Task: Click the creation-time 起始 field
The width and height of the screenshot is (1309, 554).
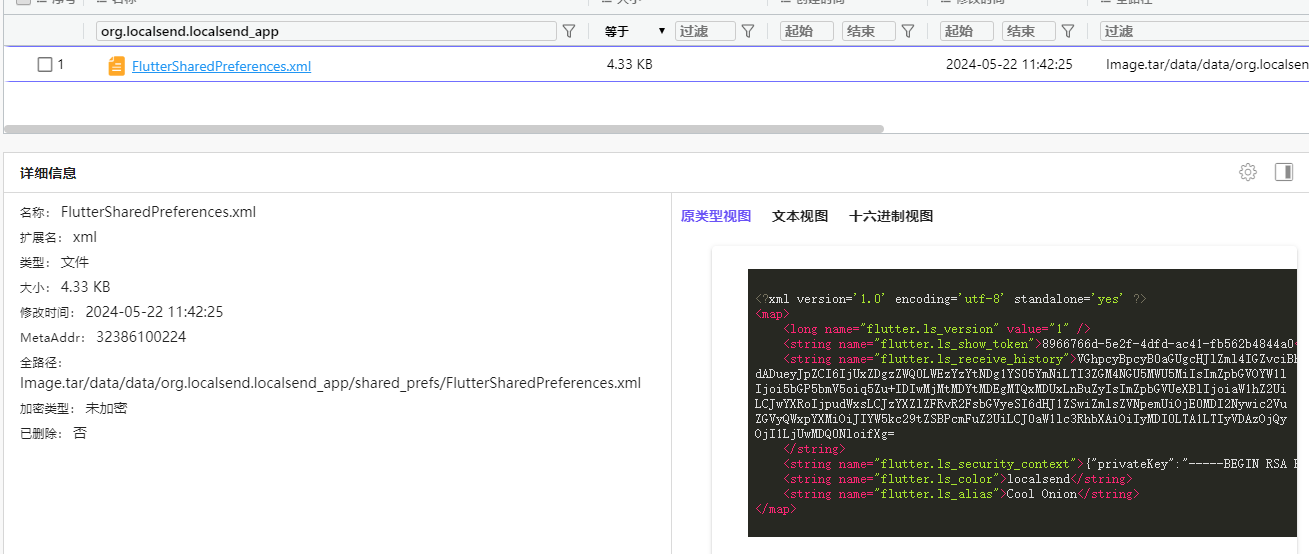Action: pyautogui.click(x=807, y=32)
